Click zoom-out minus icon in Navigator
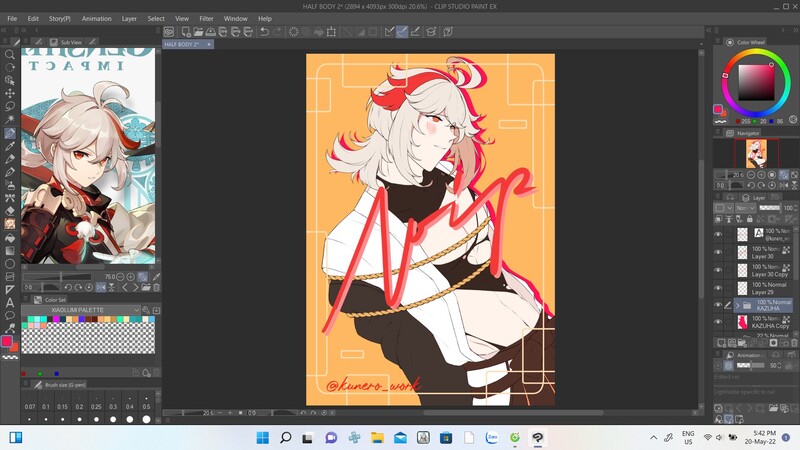 coord(751,174)
